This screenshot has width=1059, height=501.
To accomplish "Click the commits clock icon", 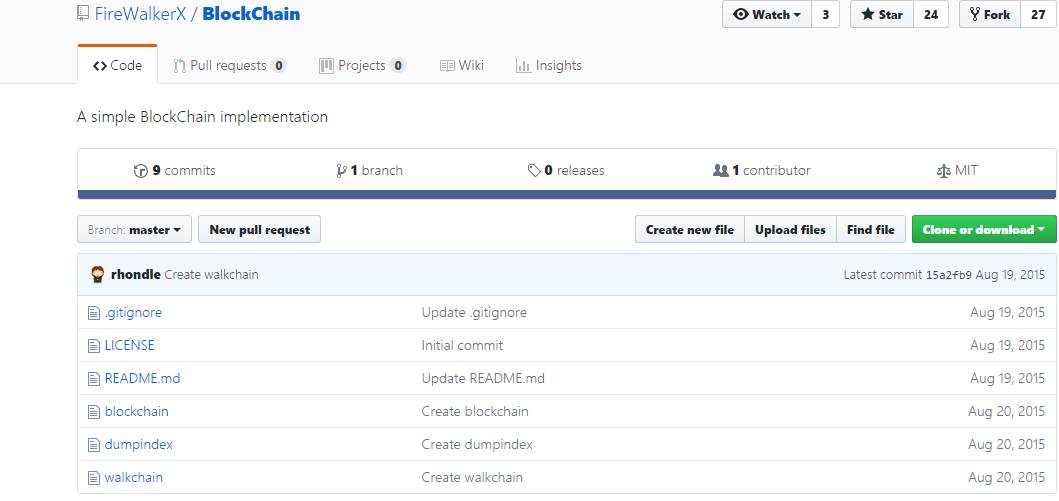I will (140, 171).
